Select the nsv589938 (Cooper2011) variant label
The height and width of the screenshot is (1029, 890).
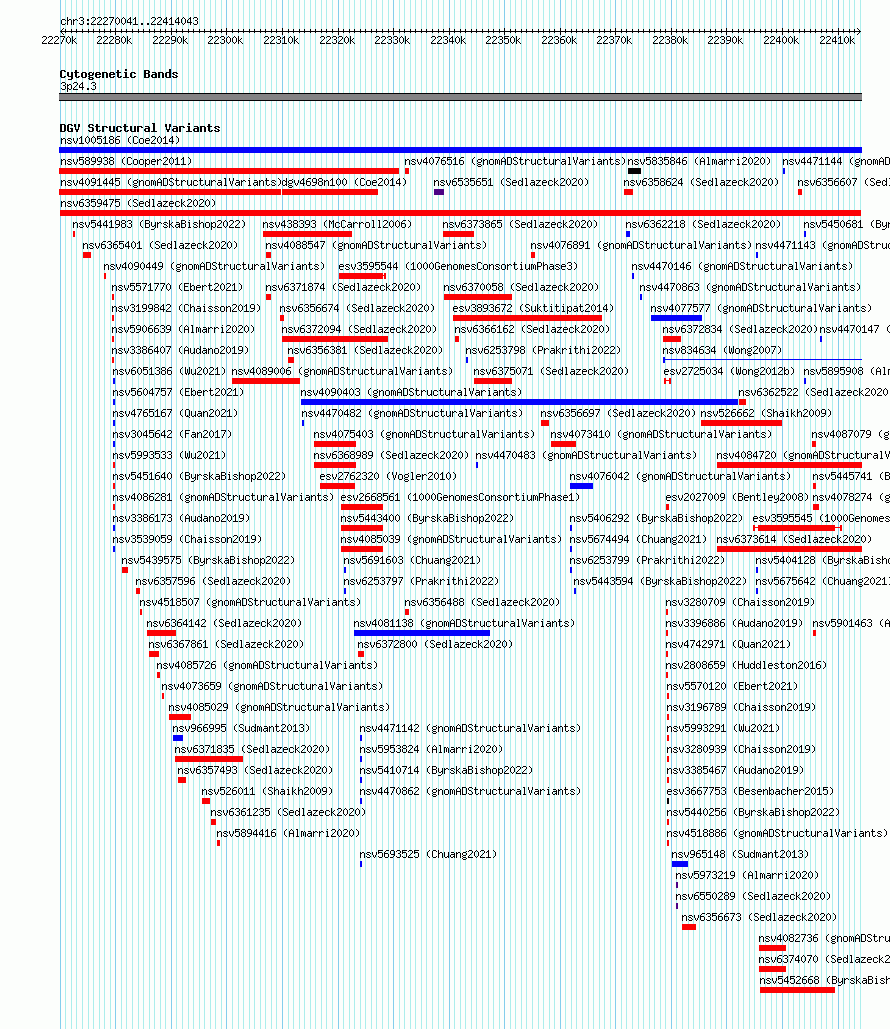(x=125, y=161)
